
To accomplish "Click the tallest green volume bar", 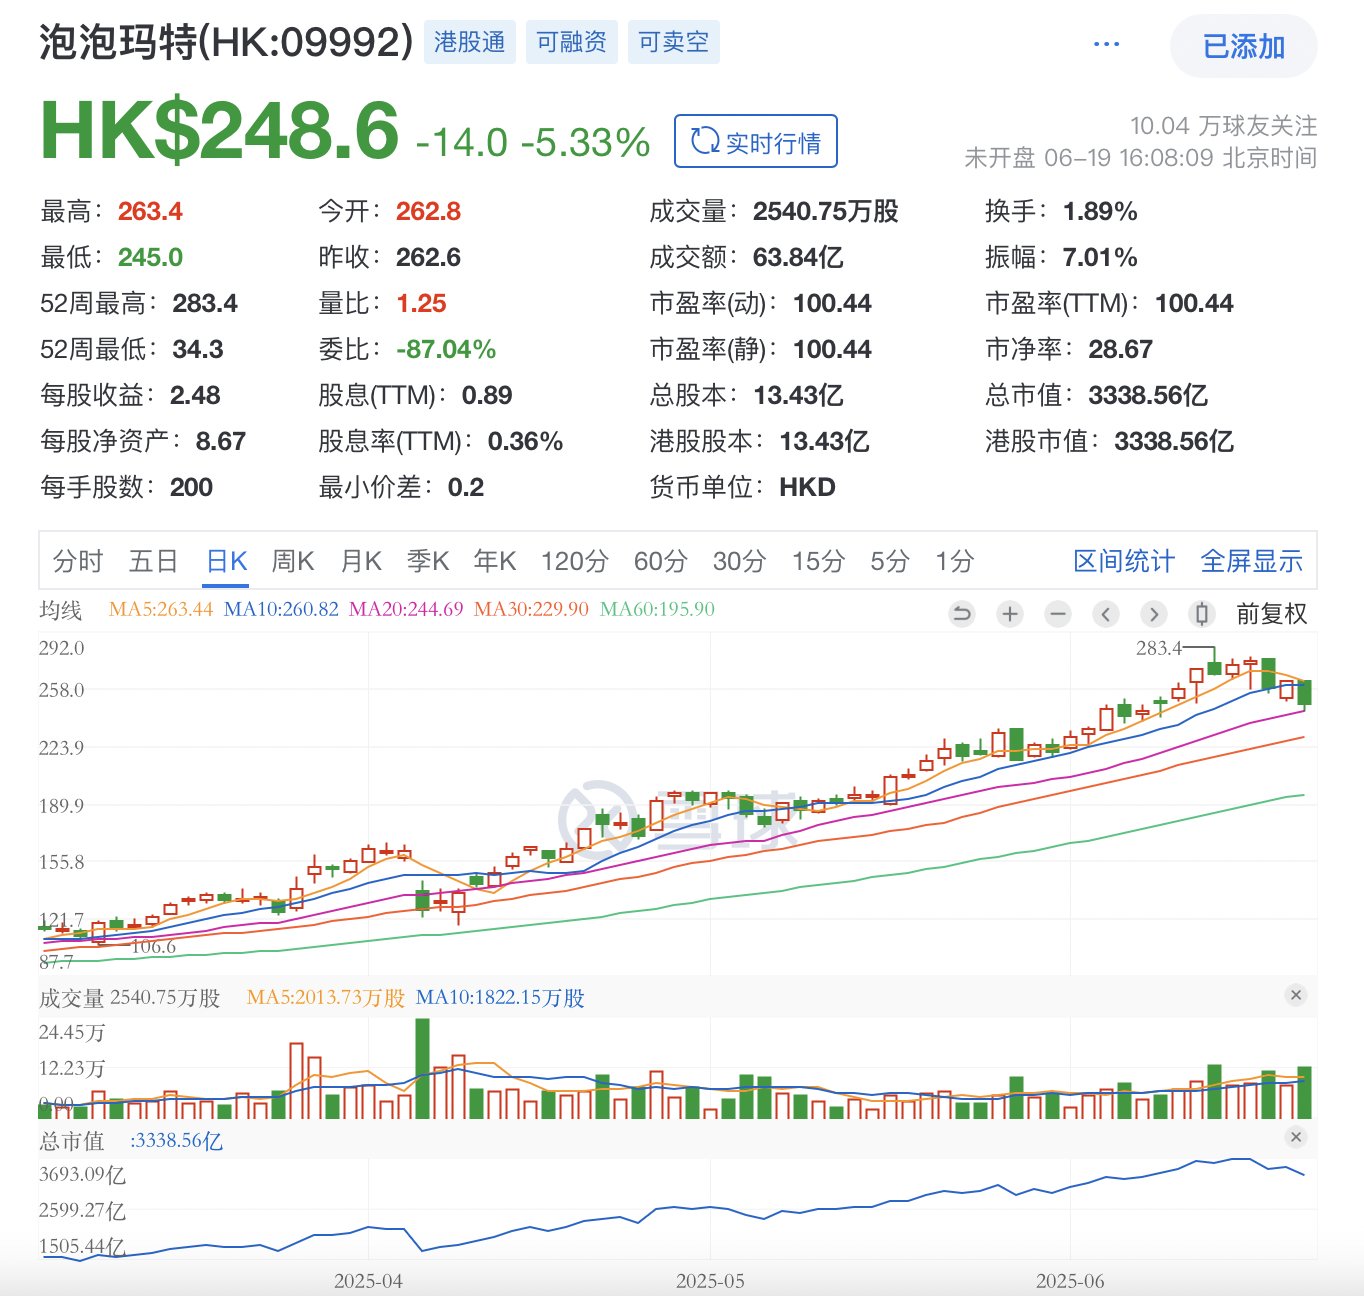I will pos(422,1068).
